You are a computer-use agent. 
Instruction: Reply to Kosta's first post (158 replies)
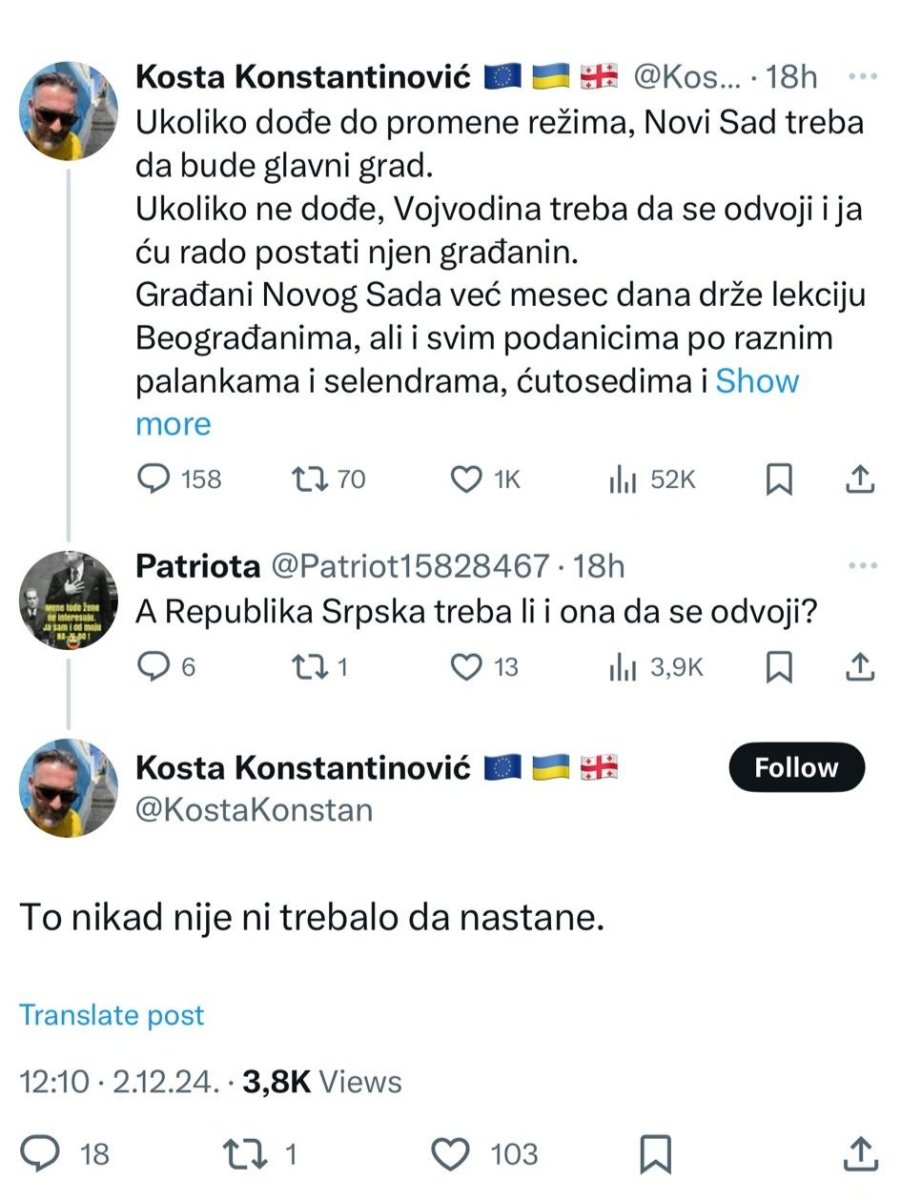[153, 480]
